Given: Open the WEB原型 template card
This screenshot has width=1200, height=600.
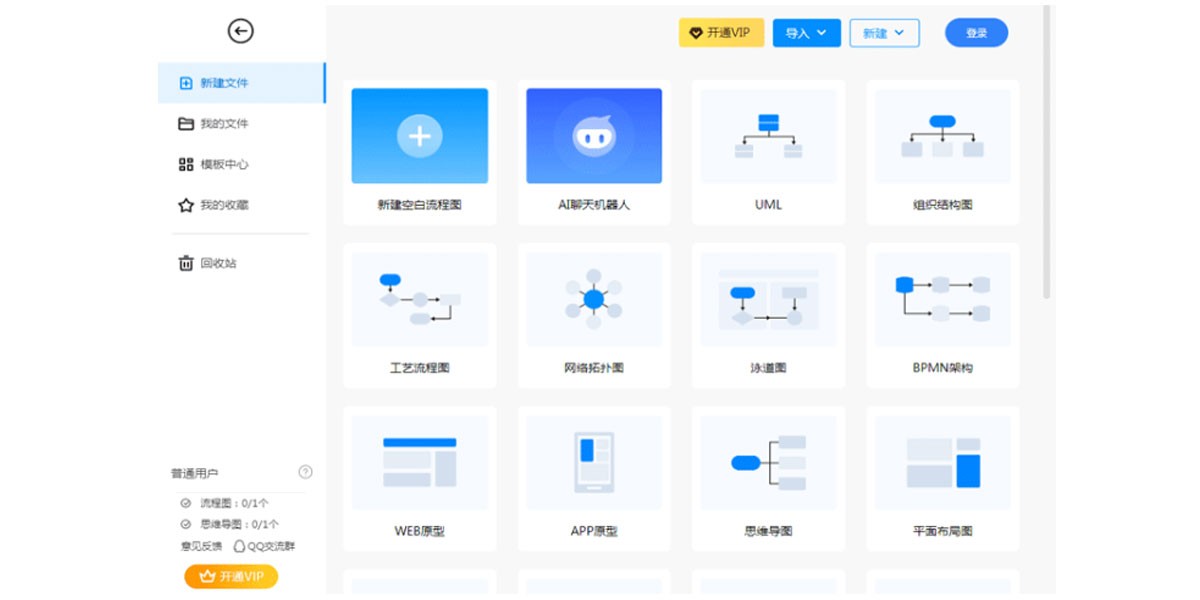Looking at the screenshot, I should pyautogui.click(x=420, y=478).
